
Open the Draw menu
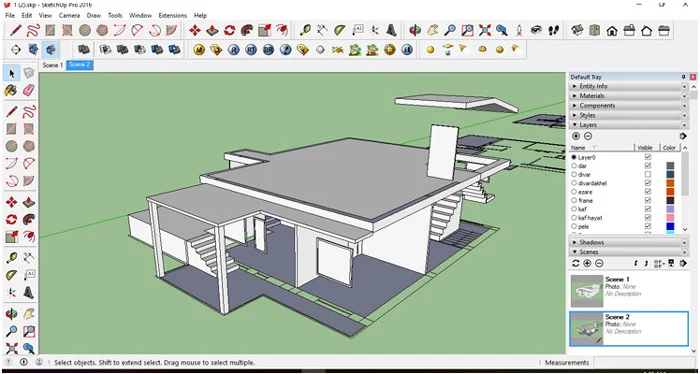pos(94,15)
